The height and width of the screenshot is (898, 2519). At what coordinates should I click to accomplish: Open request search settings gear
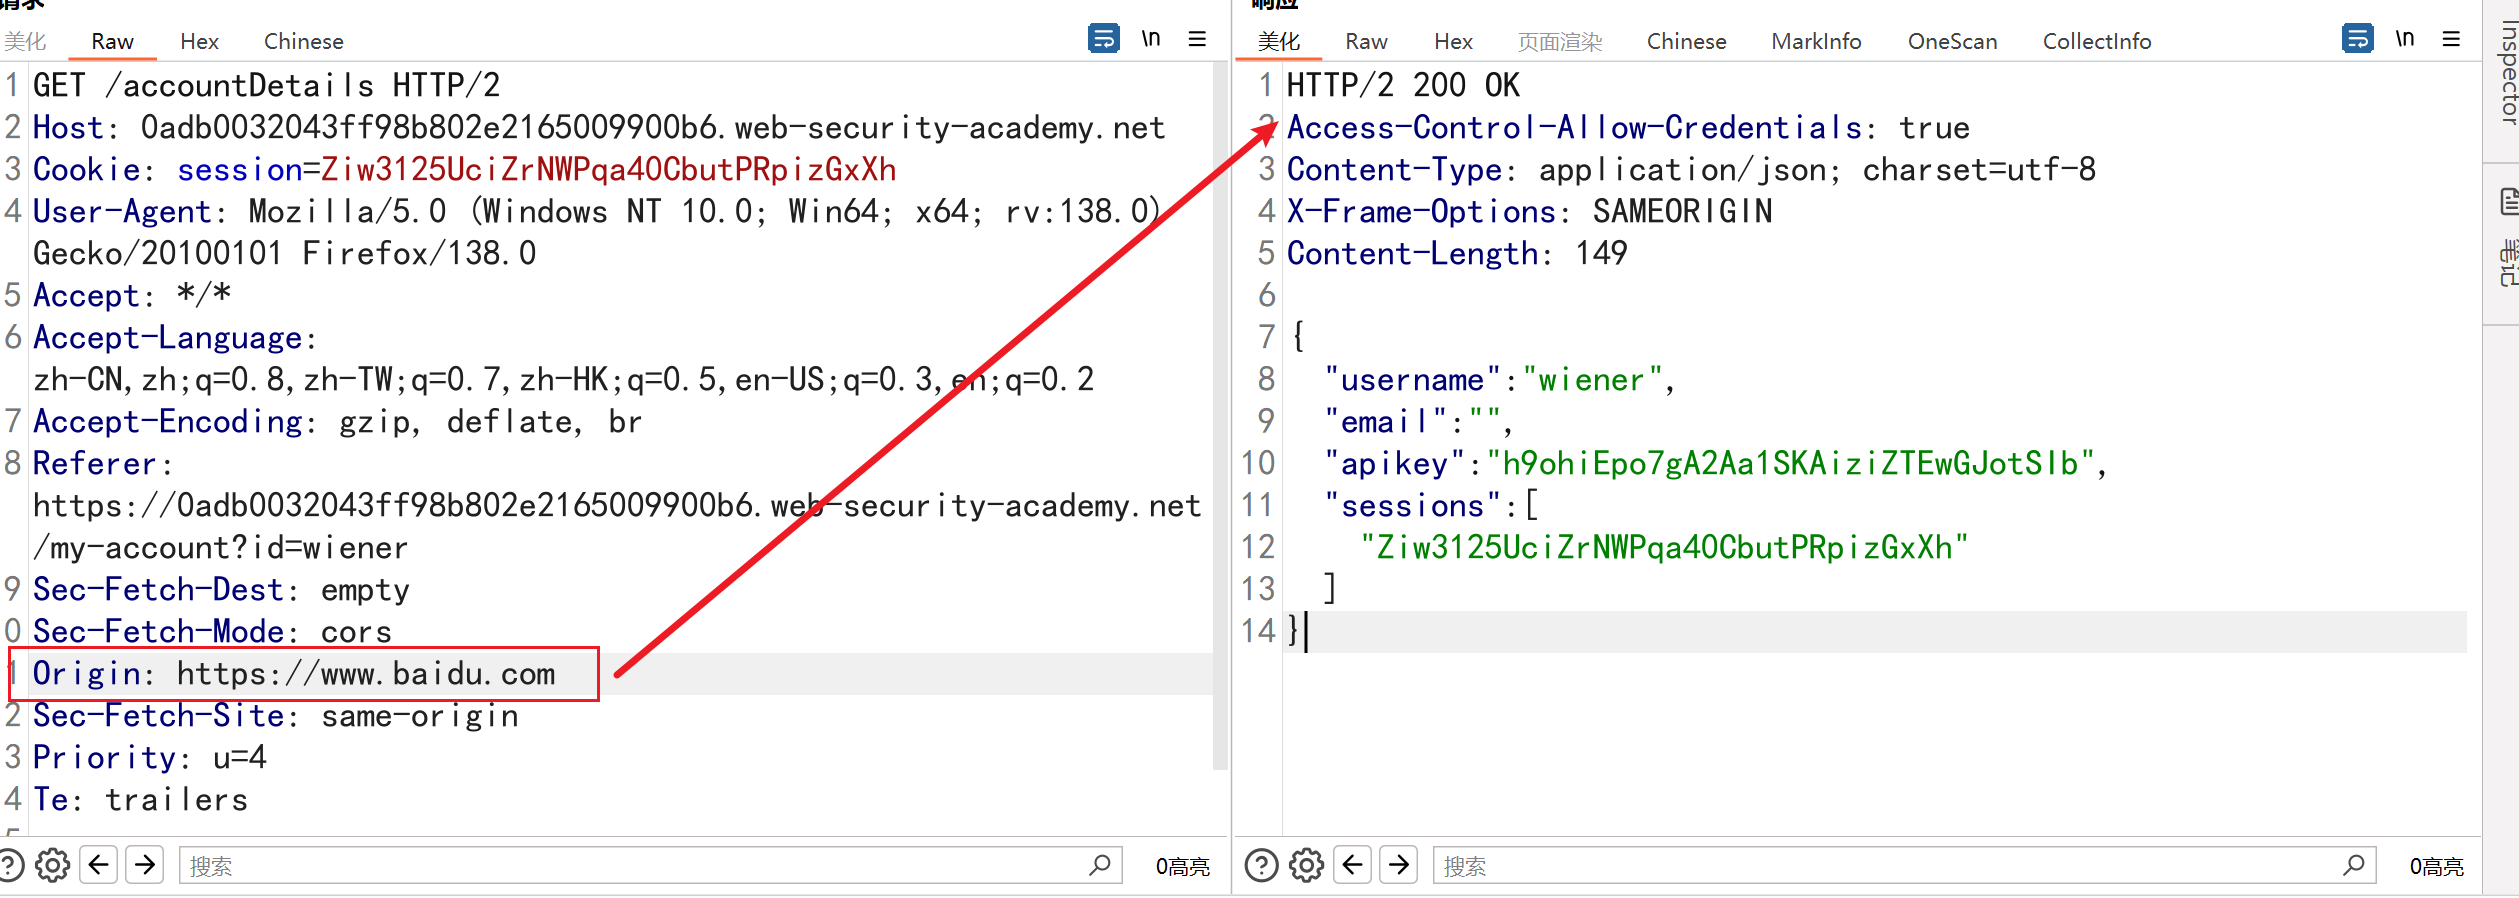click(52, 865)
